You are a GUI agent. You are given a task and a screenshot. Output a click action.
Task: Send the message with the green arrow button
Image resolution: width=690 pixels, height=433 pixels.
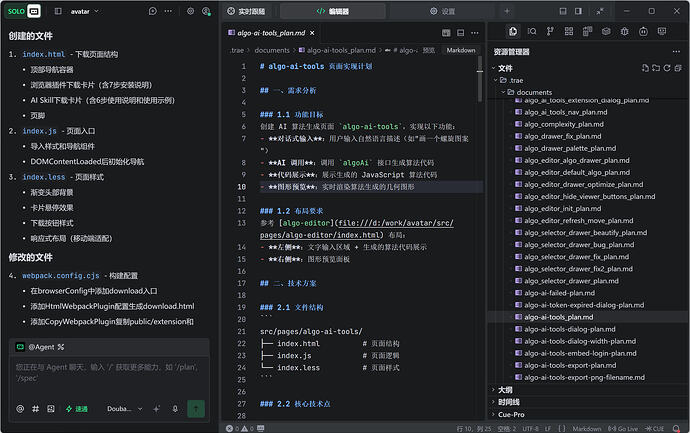[x=196, y=409]
